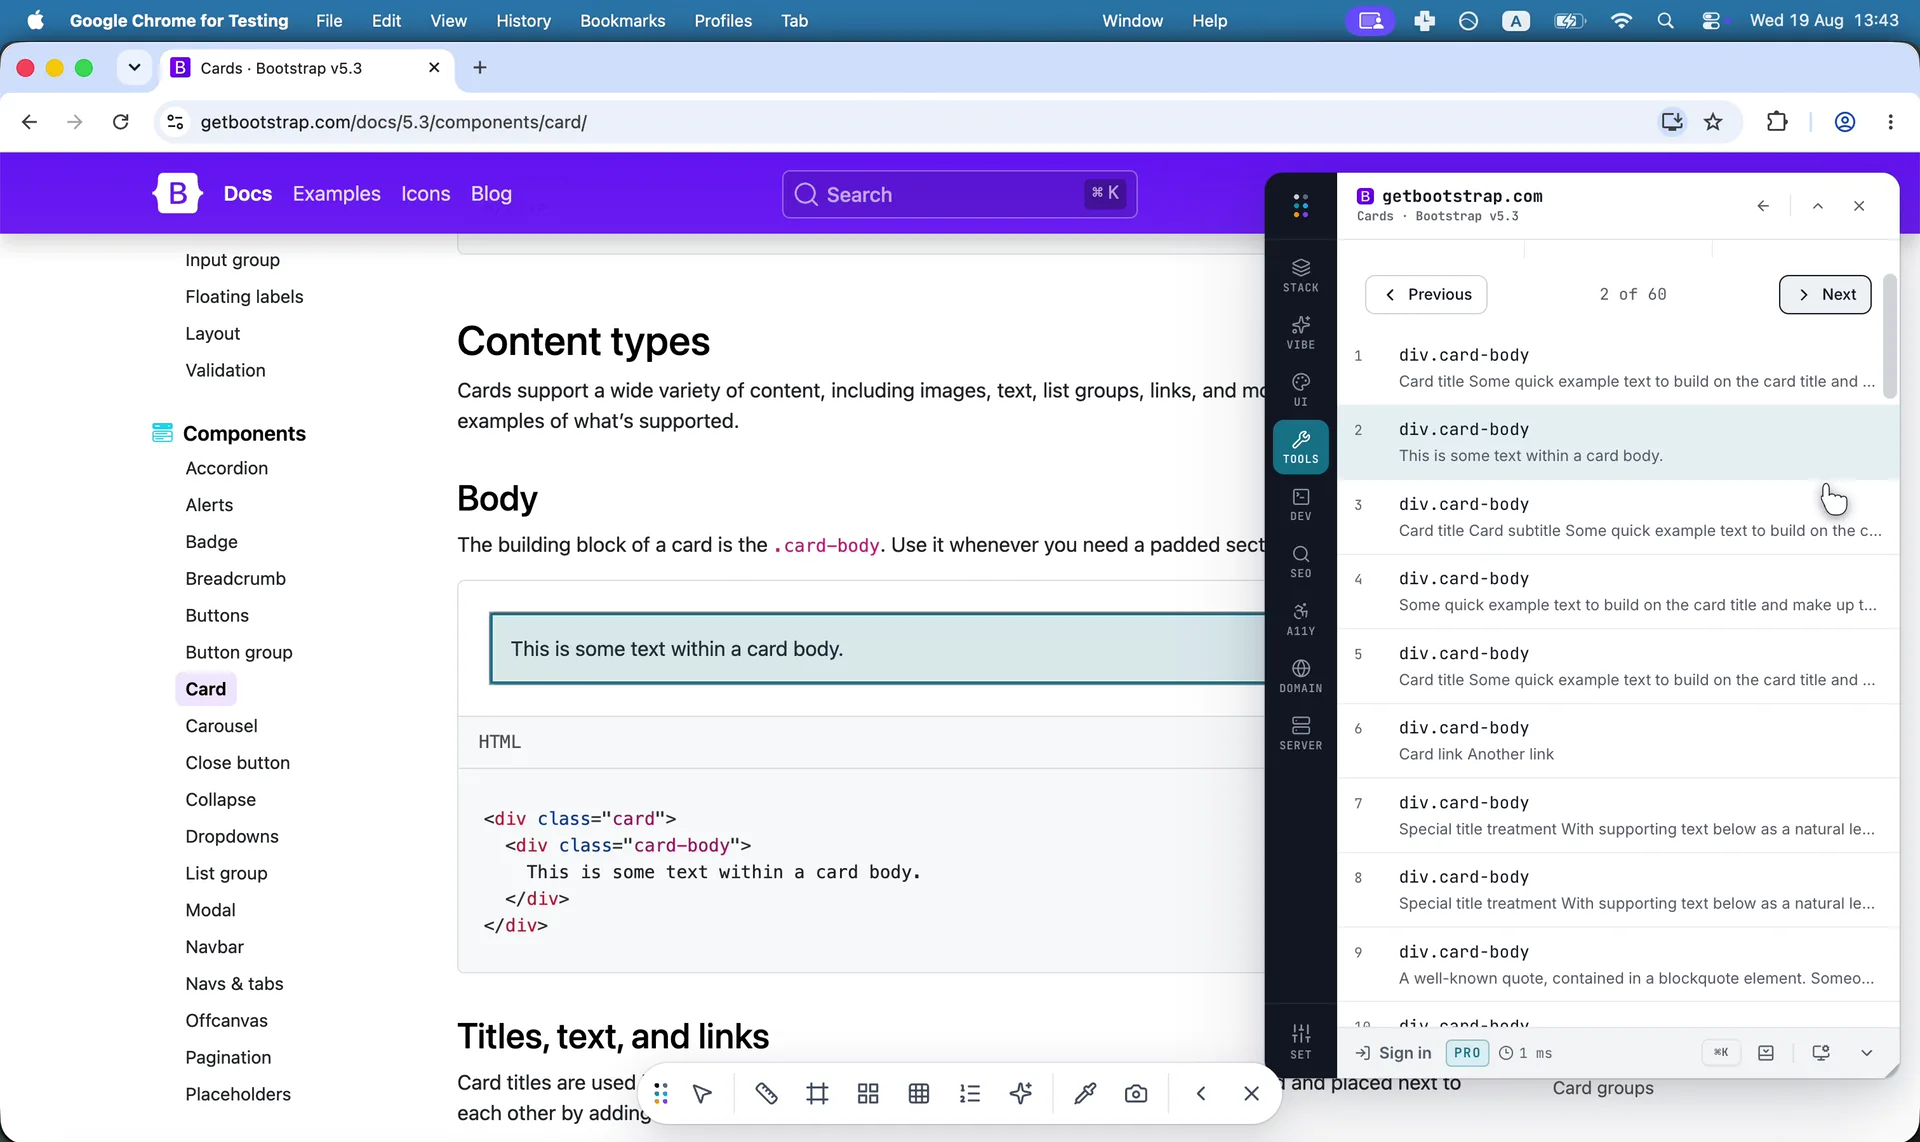The image size is (1920, 1142).
Task: Open the SERVER panel
Action: 1300,732
